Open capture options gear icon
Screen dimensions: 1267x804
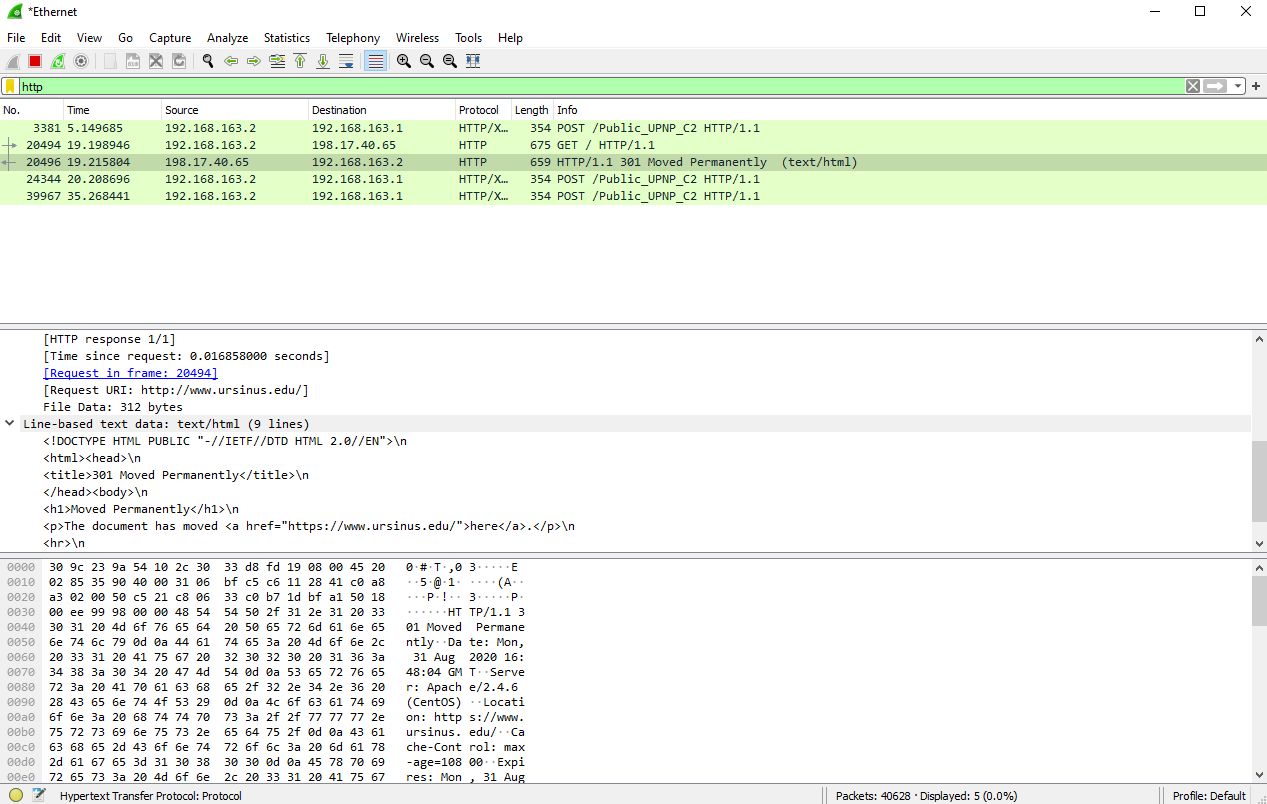81,61
